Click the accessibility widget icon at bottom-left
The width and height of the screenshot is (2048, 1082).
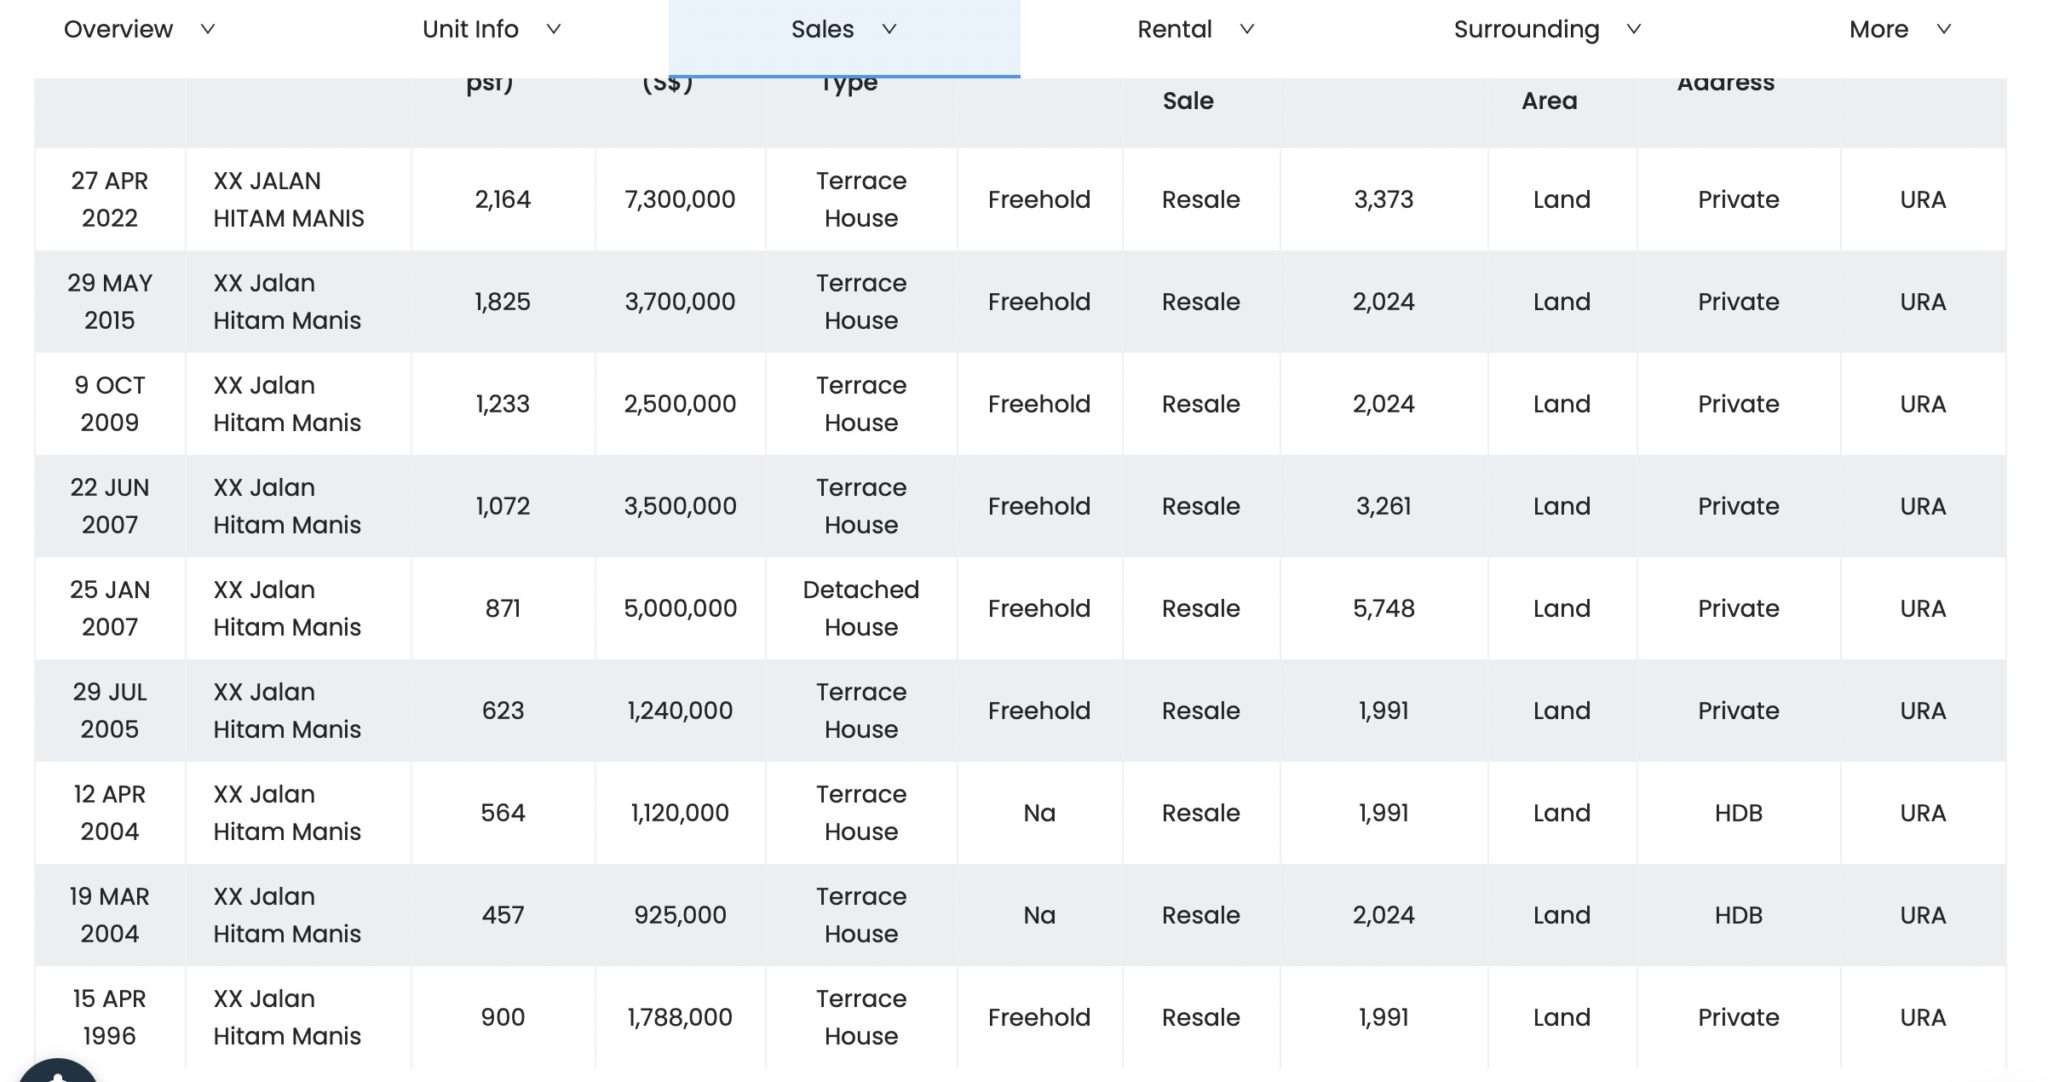pyautogui.click(x=57, y=1070)
